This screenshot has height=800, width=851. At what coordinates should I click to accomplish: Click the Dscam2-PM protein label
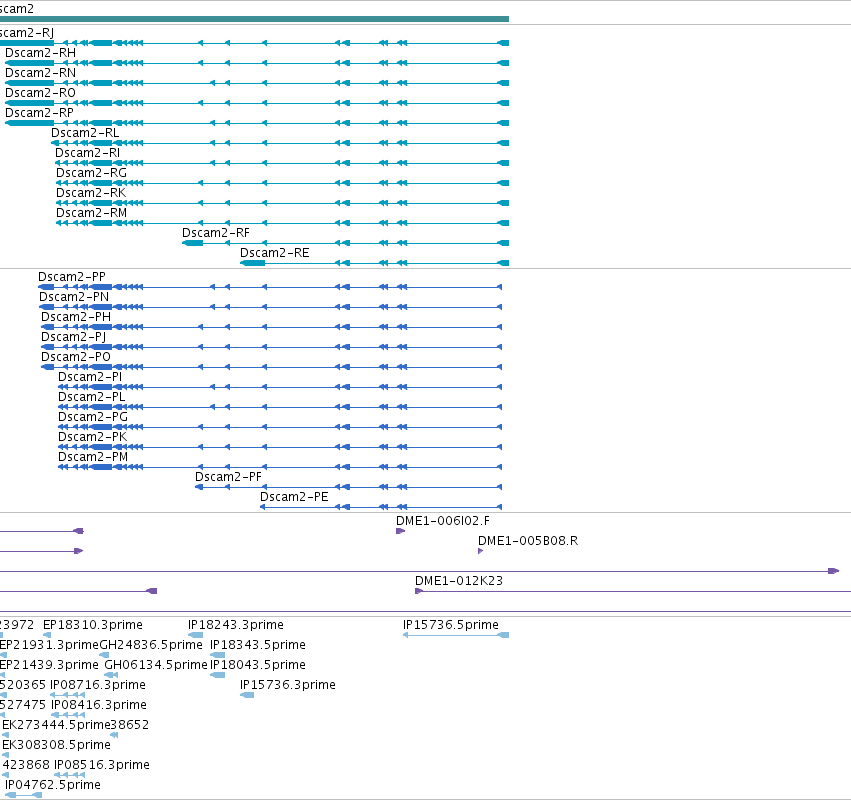pos(93,457)
